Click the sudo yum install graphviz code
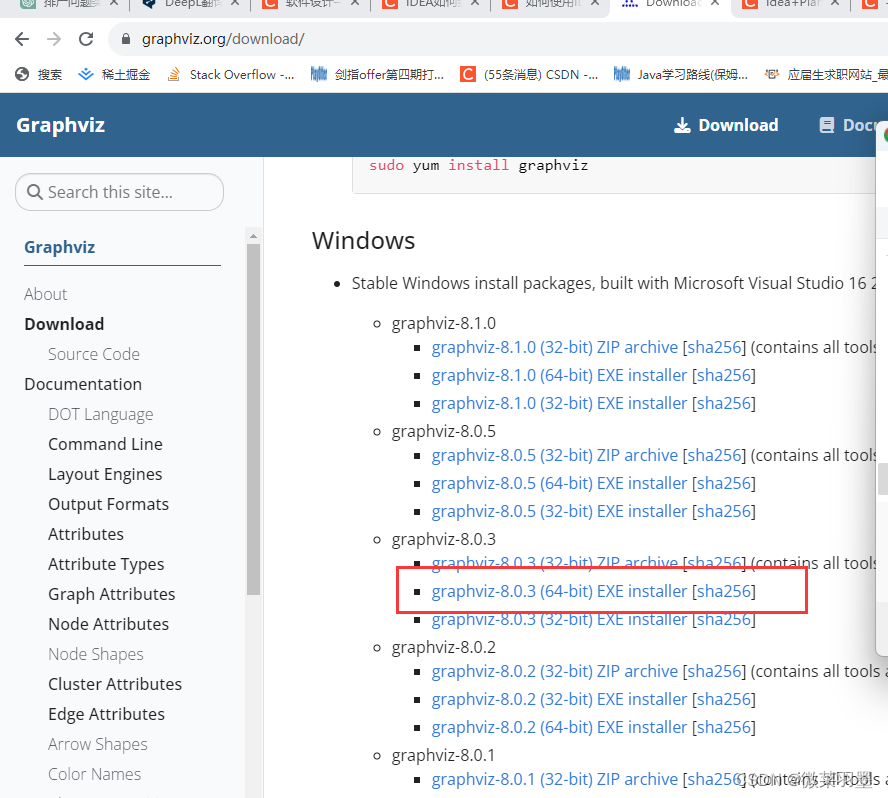Screen dimensions: 888x798 click(479, 165)
